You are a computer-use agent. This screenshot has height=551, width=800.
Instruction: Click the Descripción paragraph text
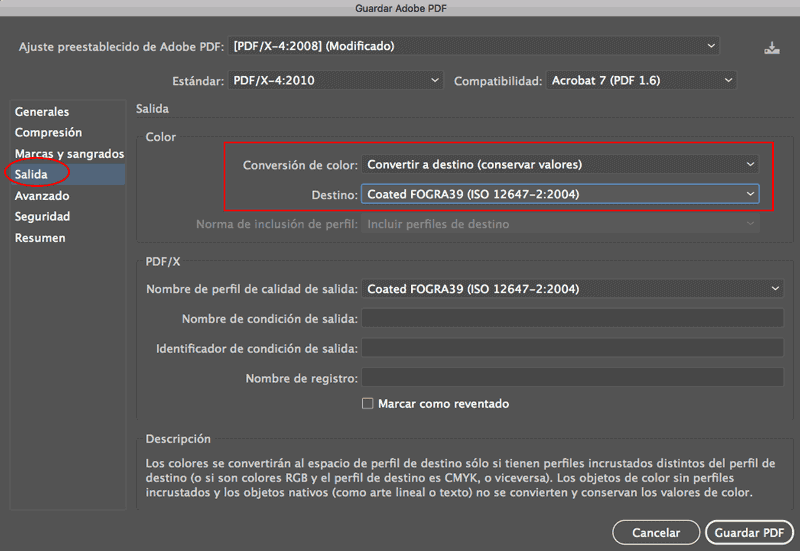[x=460, y=478]
